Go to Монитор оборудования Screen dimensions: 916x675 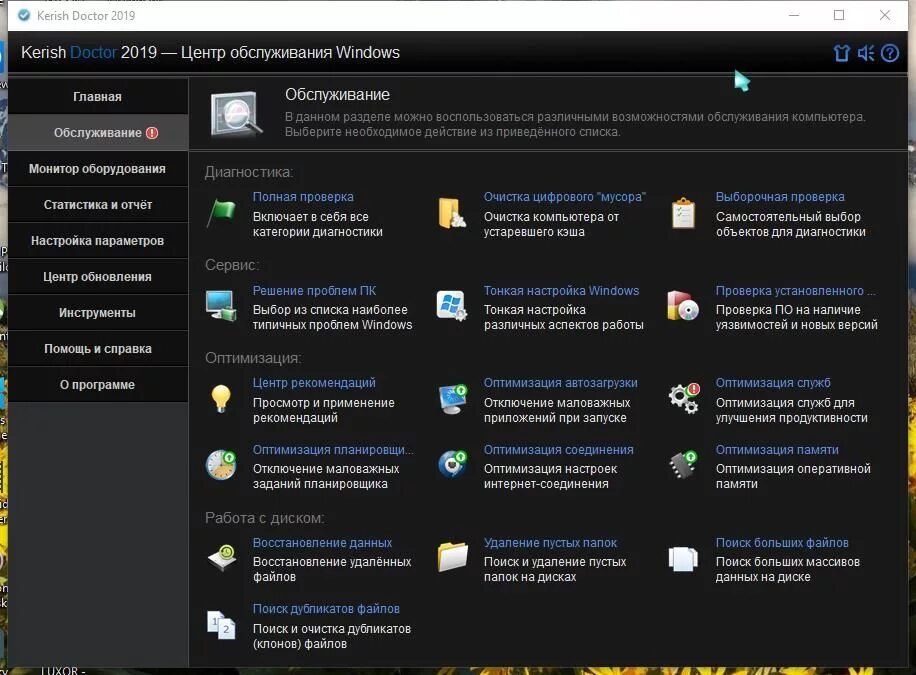point(98,169)
